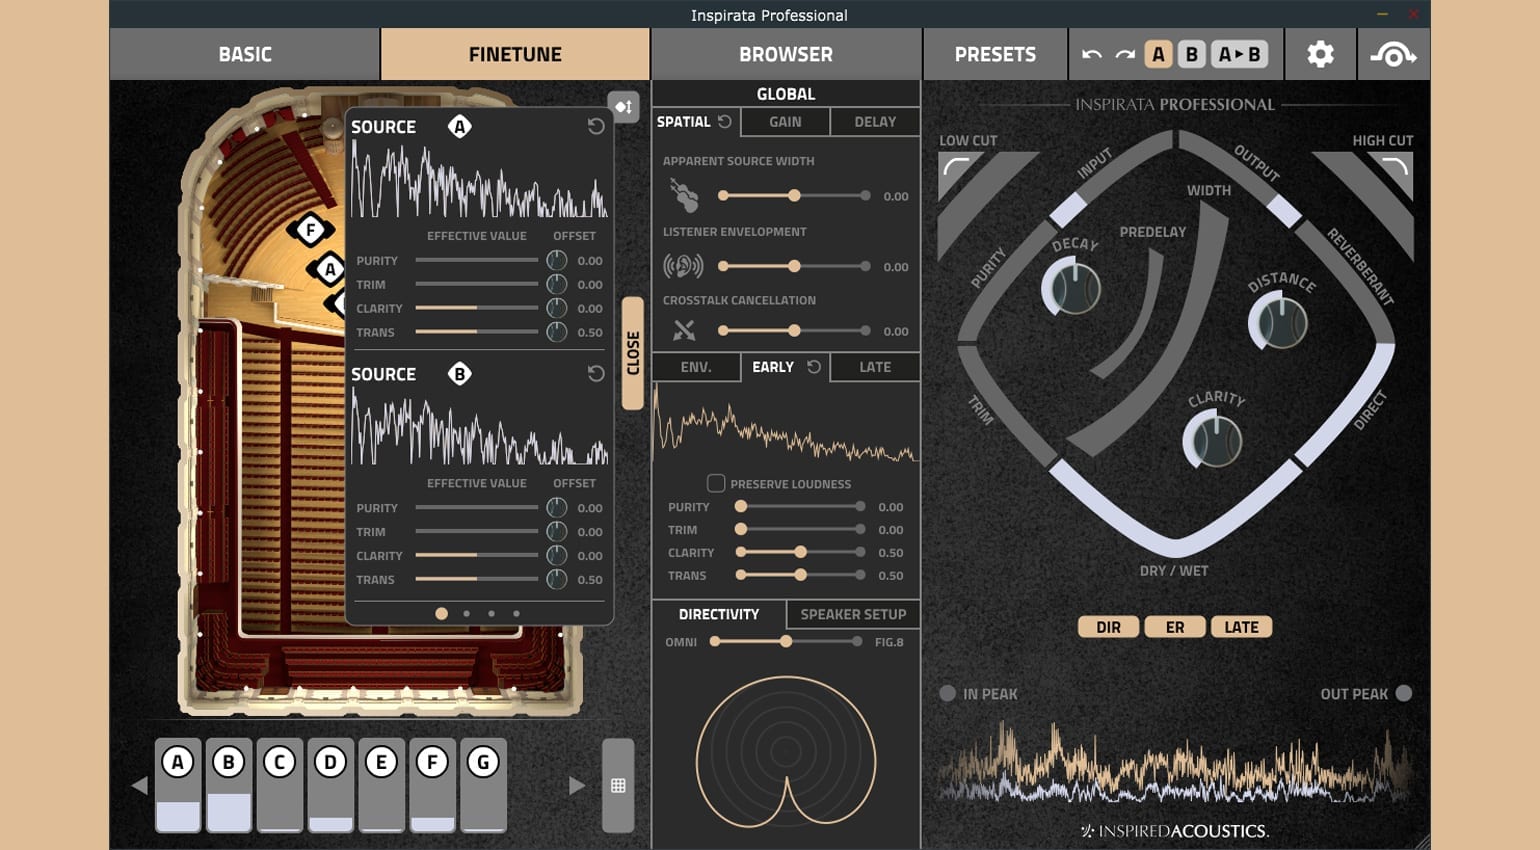Click the Undo icon in the top toolbar
Screen dimensions: 1540x850
pos(1092,55)
